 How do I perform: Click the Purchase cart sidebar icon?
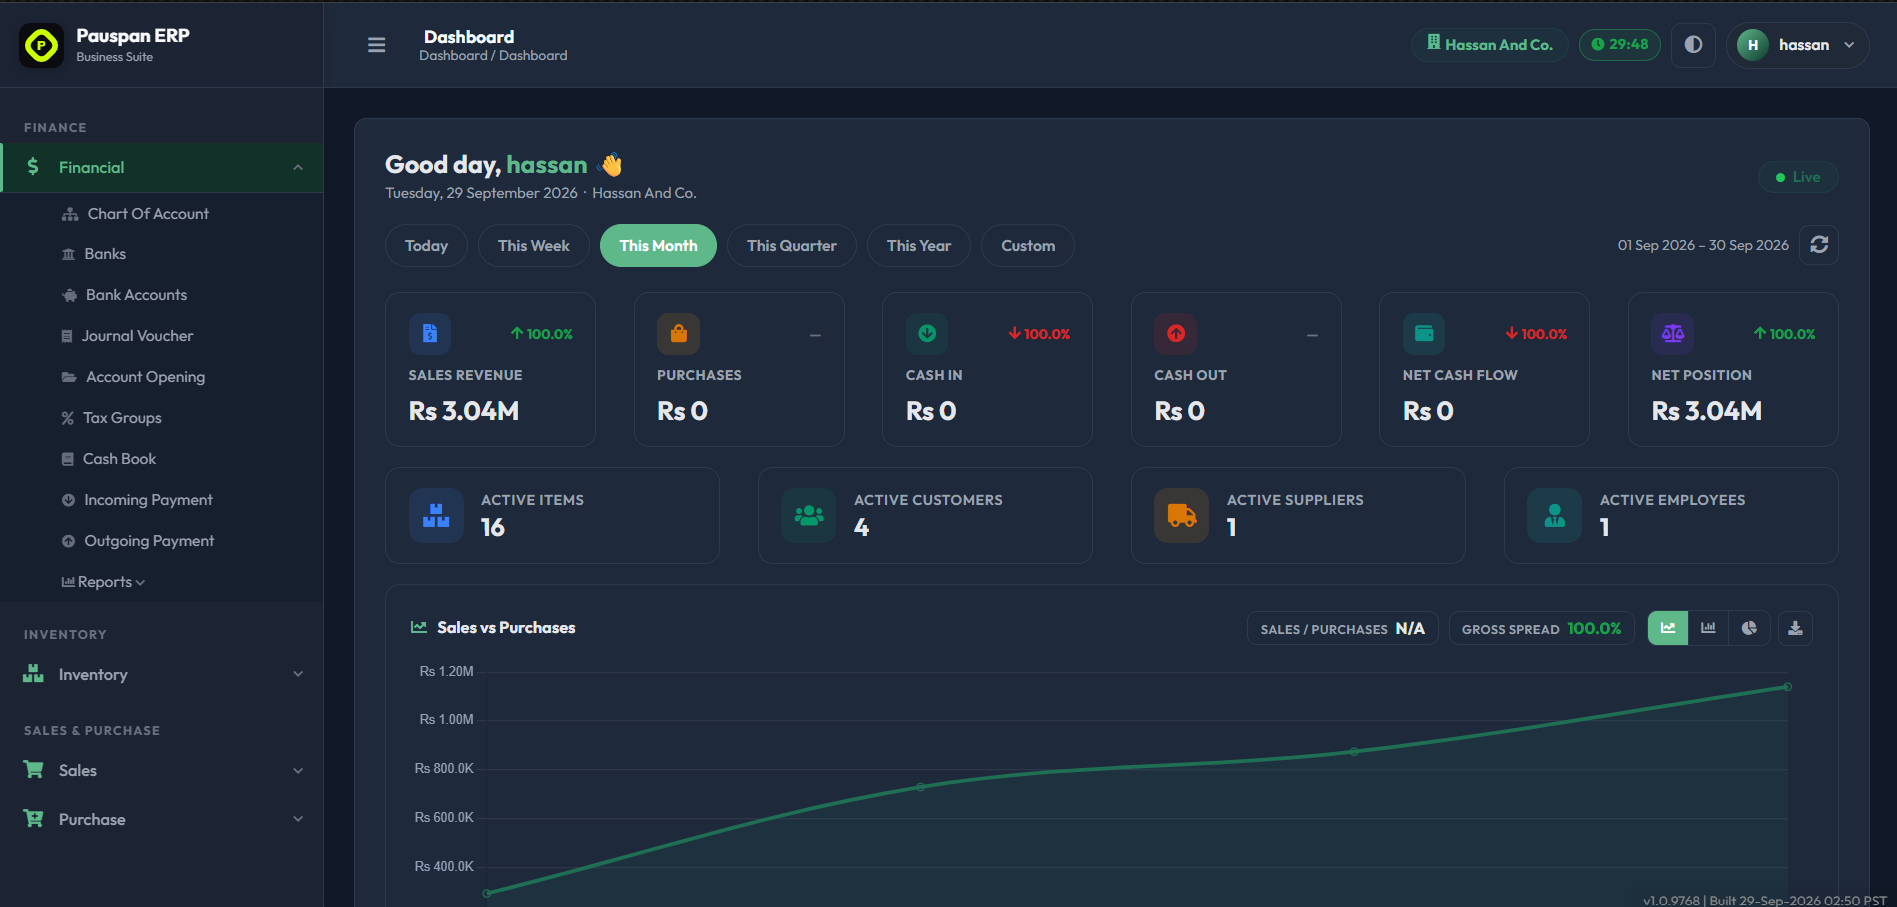33,819
